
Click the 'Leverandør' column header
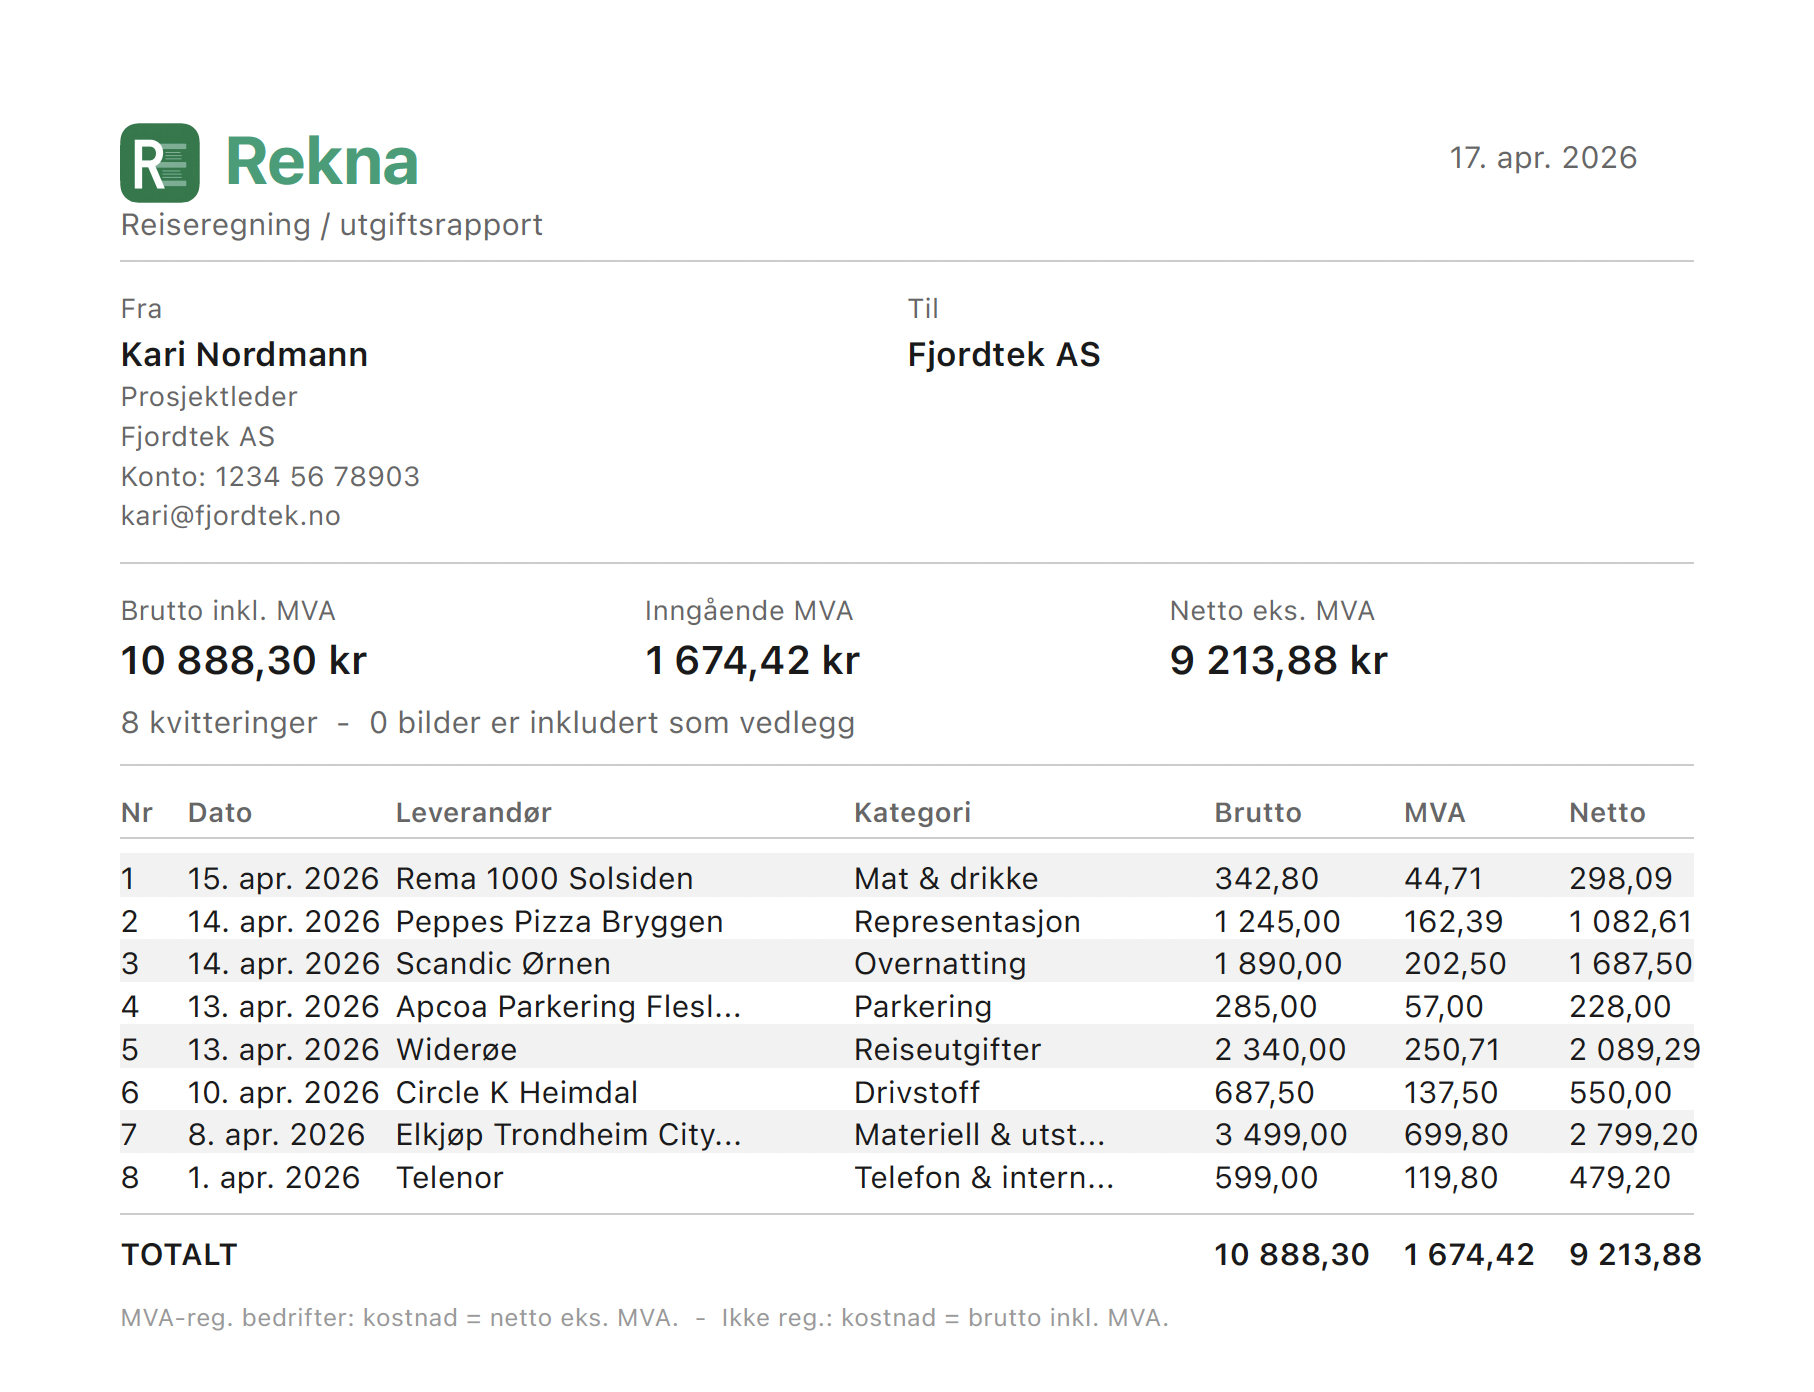[473, 813]
